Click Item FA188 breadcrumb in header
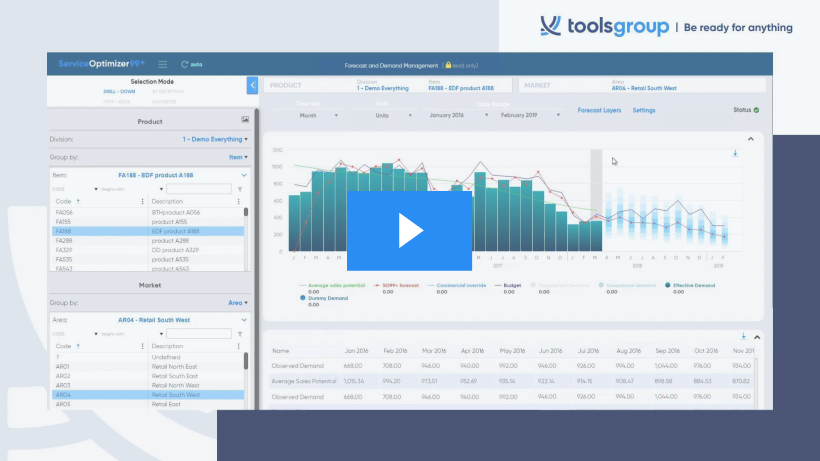This screenshot has width=820, height=461. pyautogui.click(x=461, y=88)
